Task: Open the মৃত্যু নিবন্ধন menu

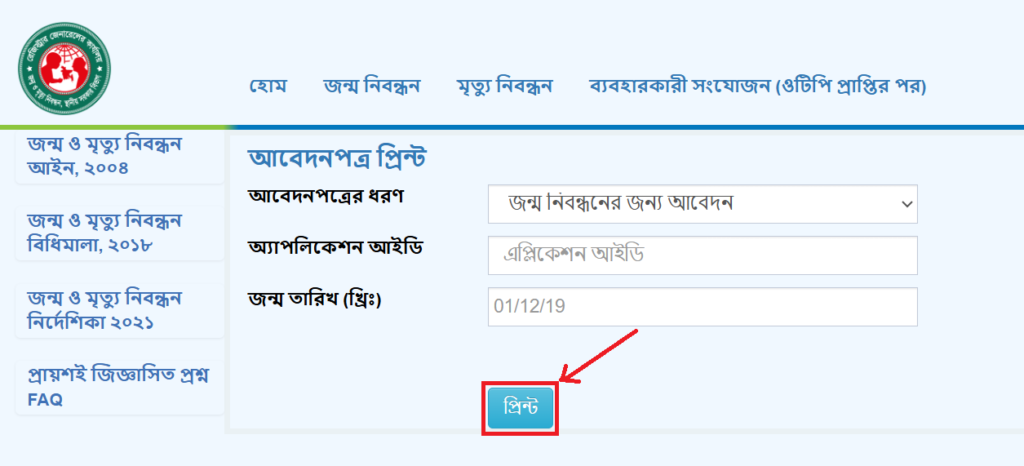Action: pyautogui.click(x=505, y=87)
